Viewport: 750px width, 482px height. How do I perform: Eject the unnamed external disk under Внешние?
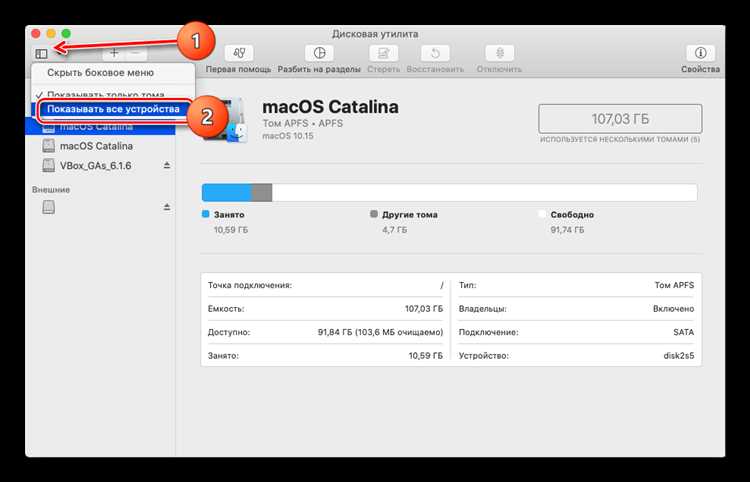point(167,207)
